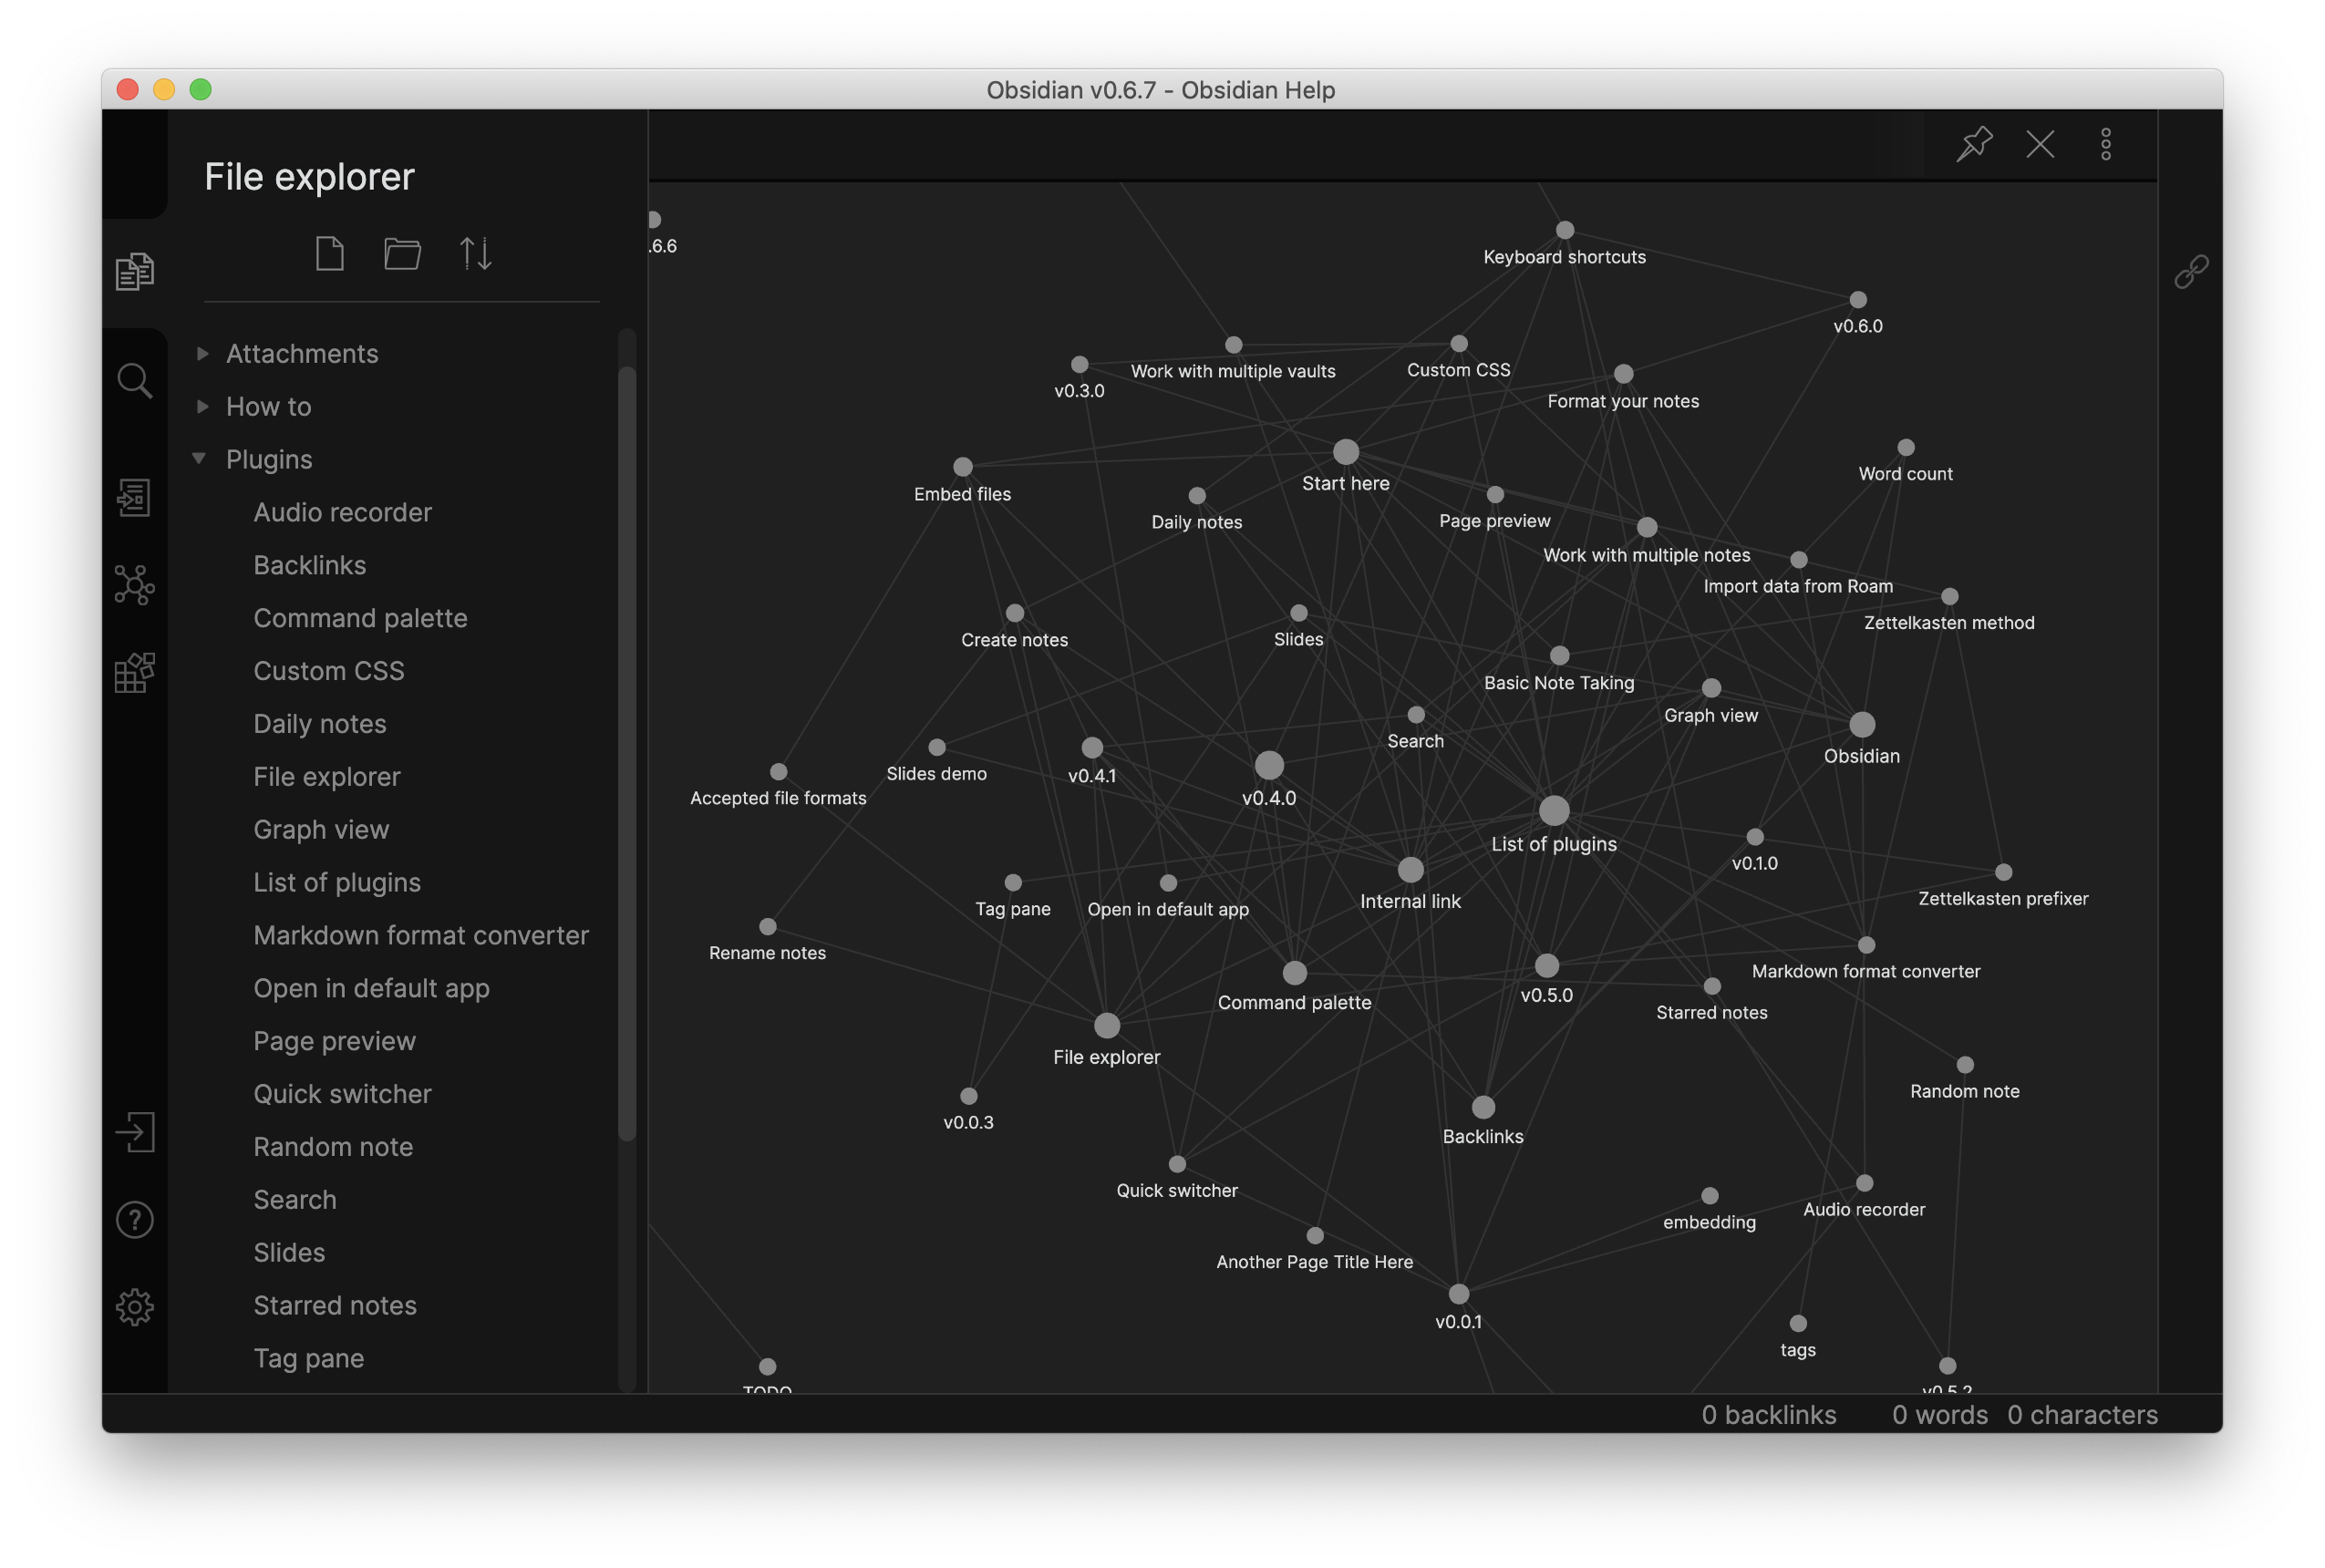Open backlinks link icon on right sidebar
The width and height of the screenshot is (2325, 1568).
point(2191,271)
